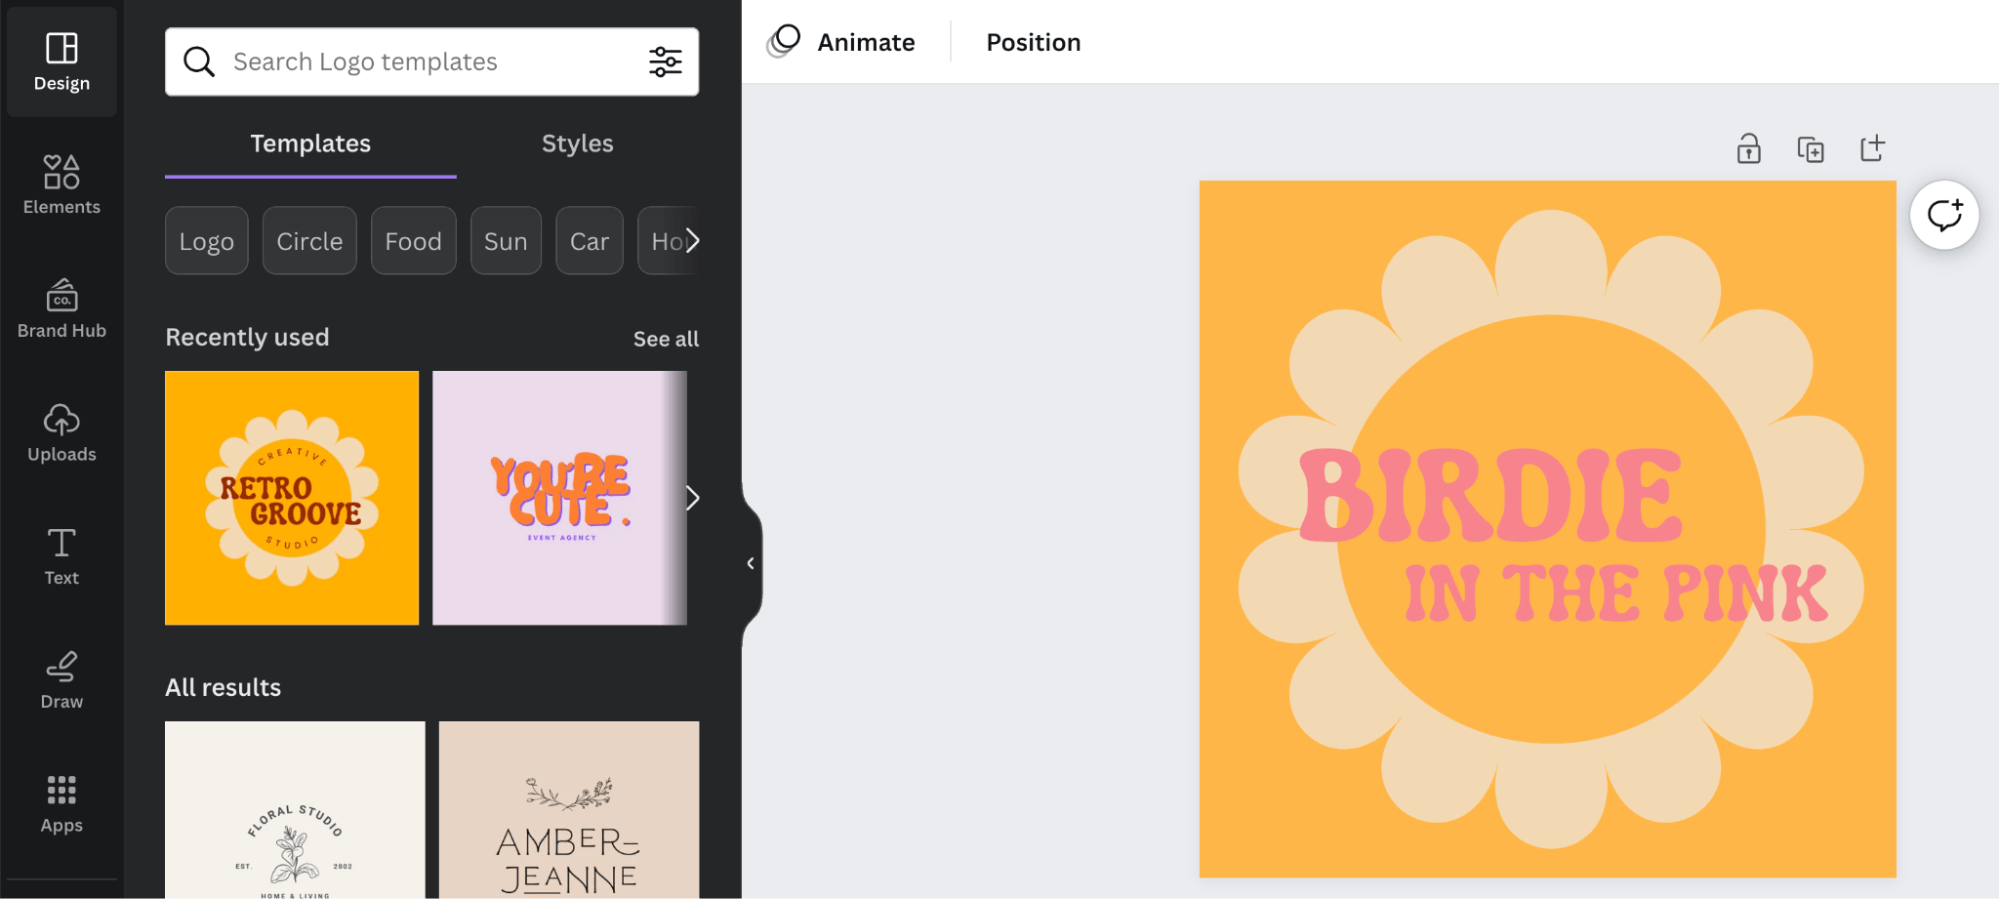Click See all for recently used
The width and height of the screenshot is (1999, 899).
point(665,339)
